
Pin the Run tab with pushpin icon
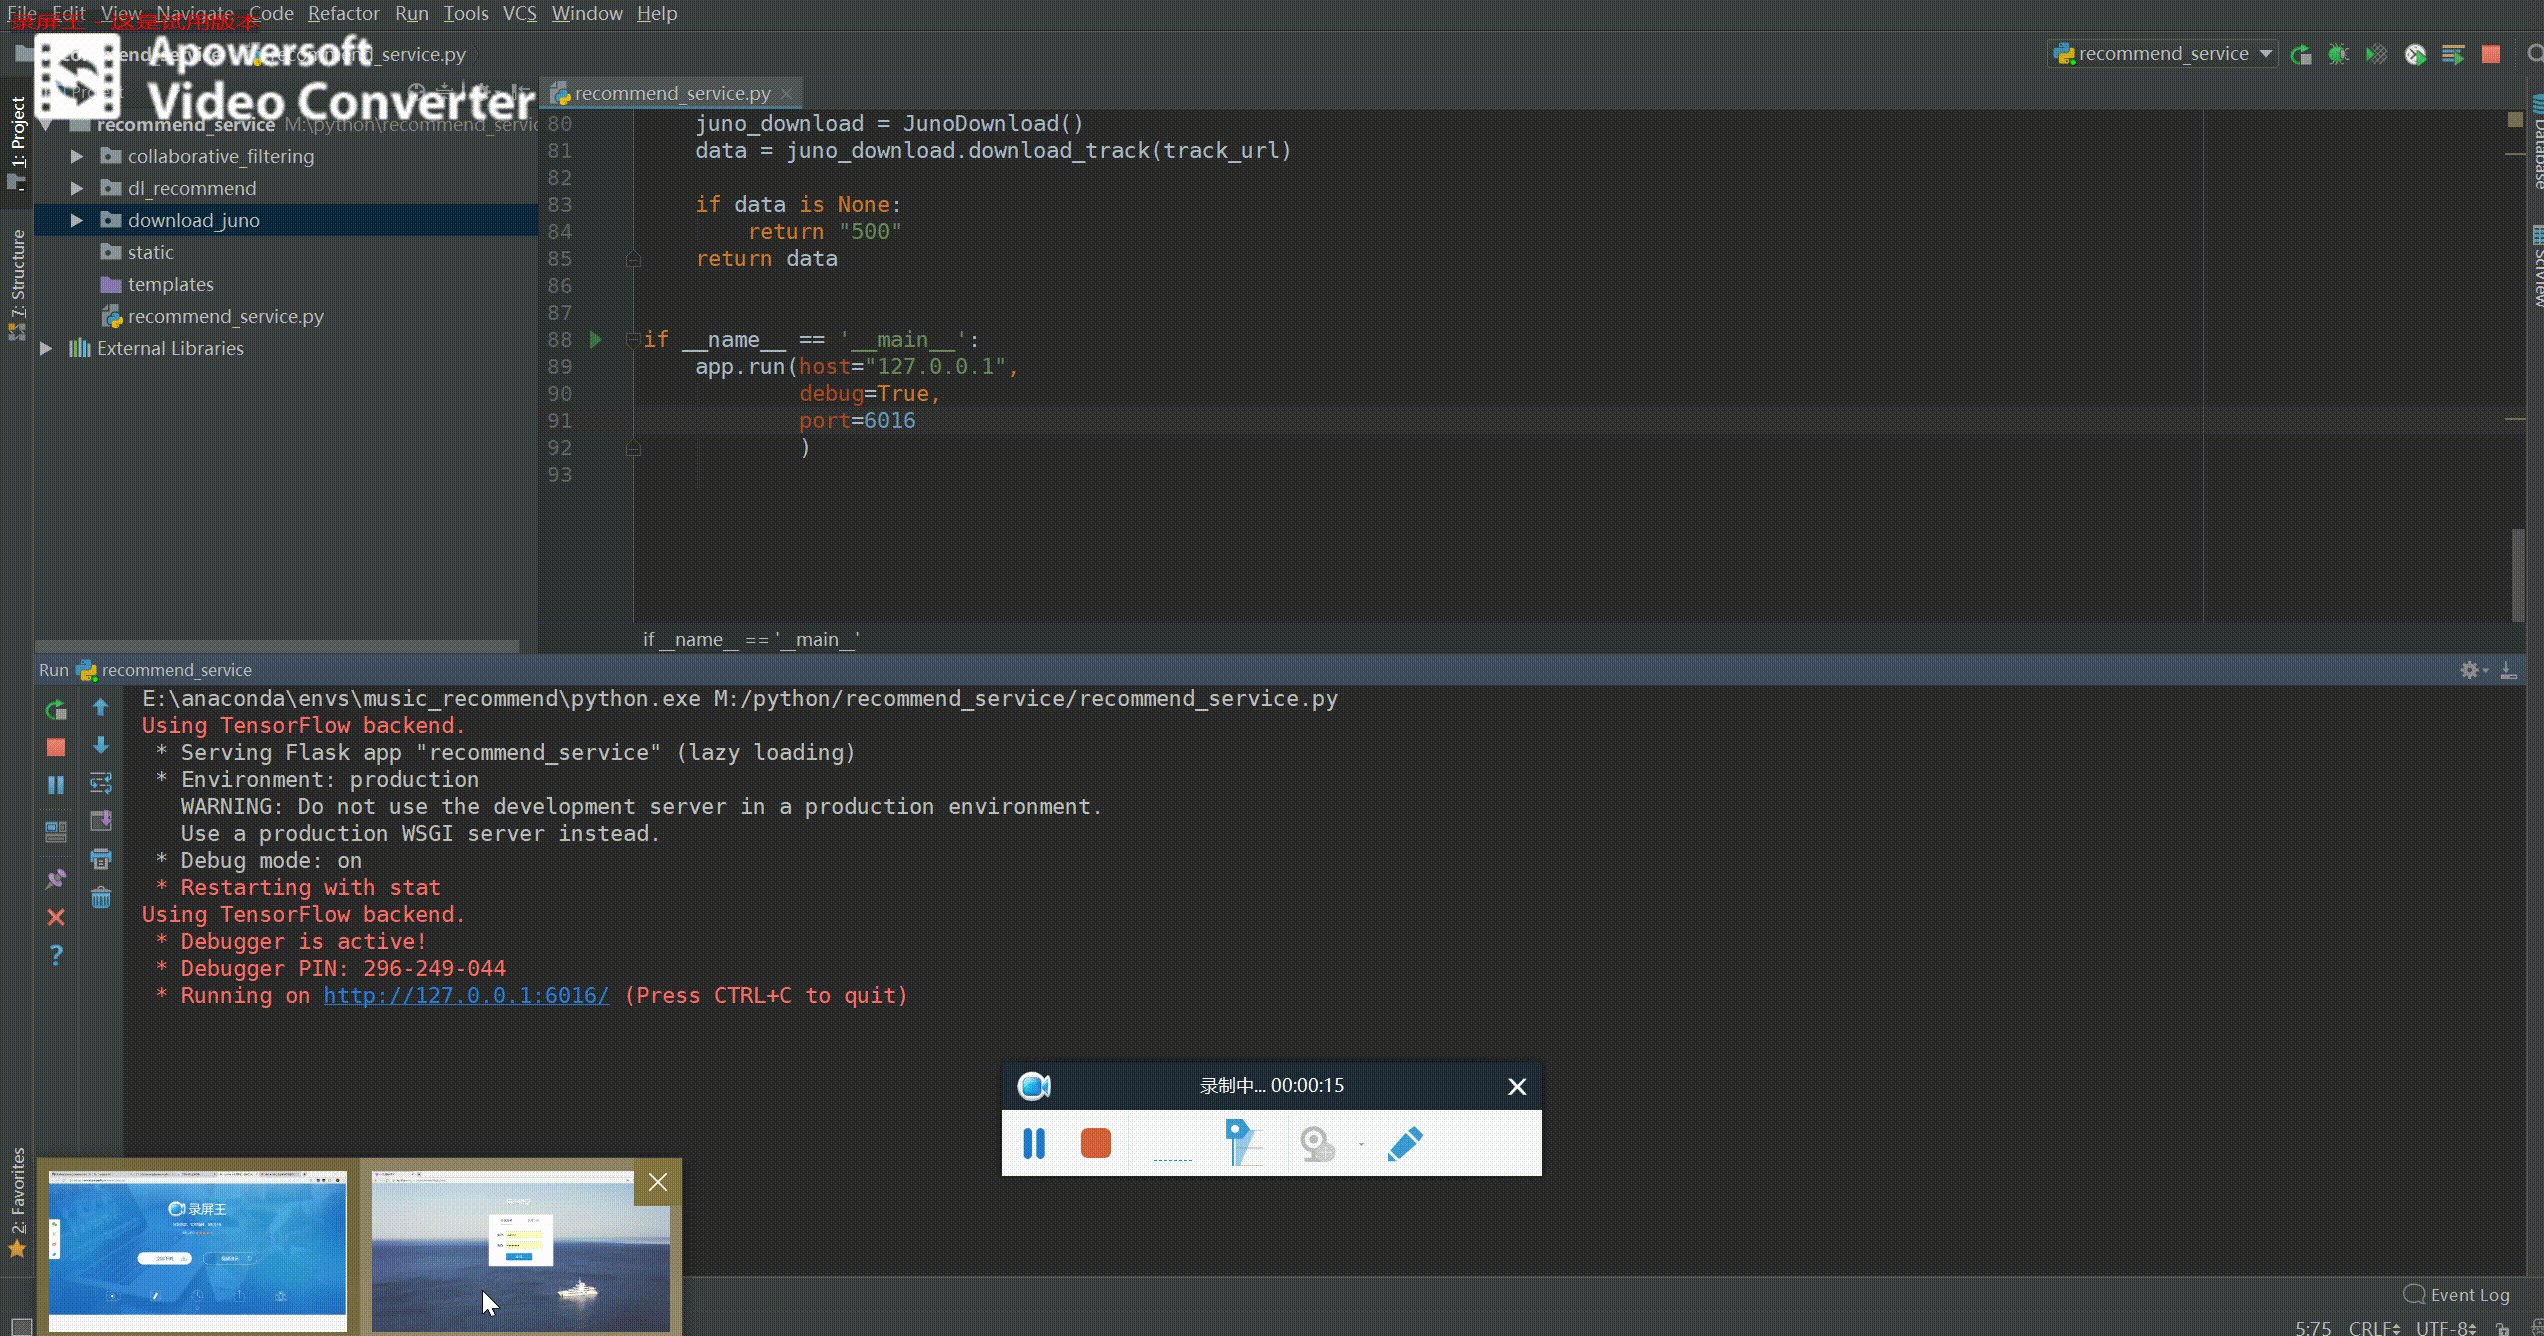point(56,879)
